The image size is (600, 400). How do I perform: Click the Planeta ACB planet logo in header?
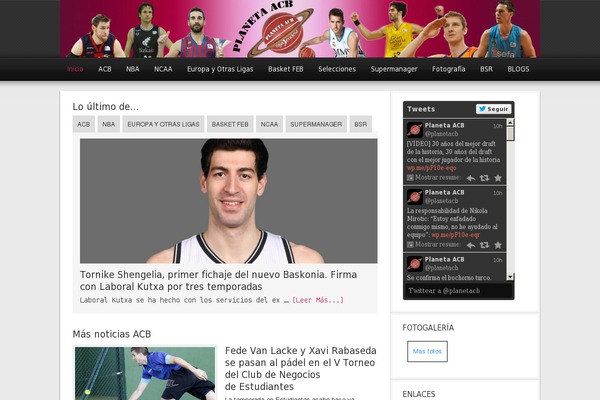283,33
